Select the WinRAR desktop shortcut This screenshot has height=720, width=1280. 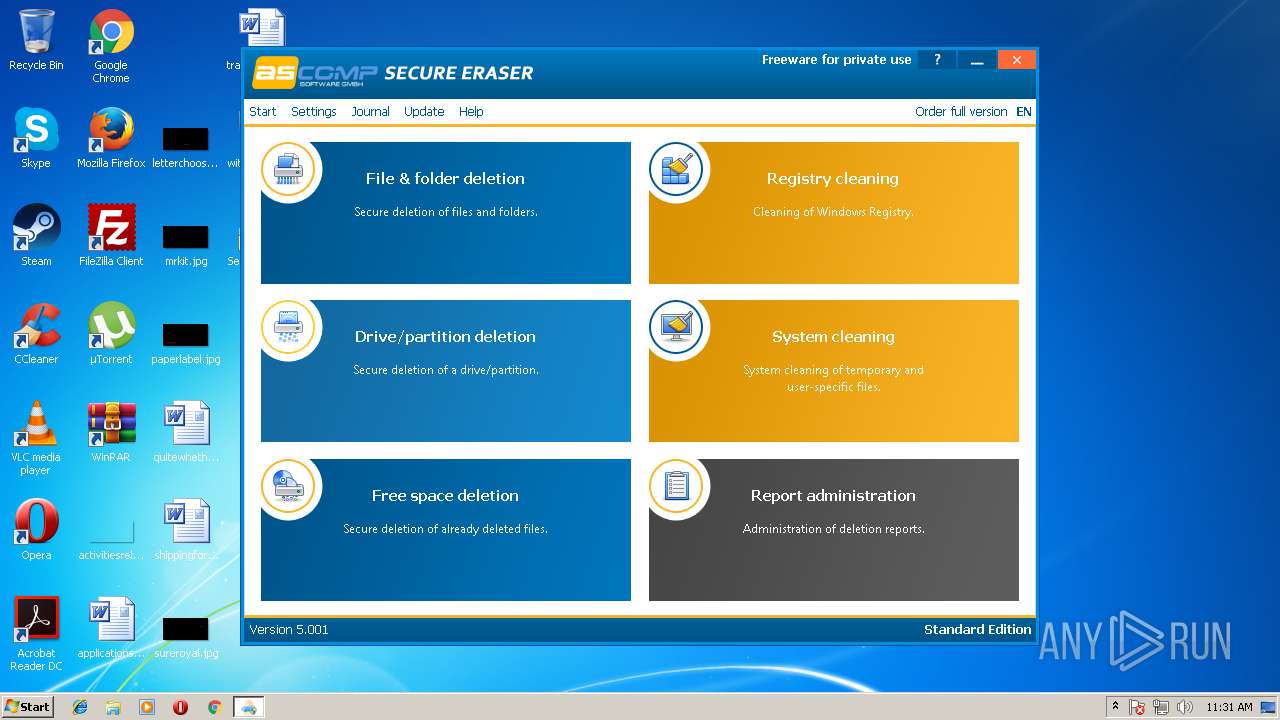(111, 432)
